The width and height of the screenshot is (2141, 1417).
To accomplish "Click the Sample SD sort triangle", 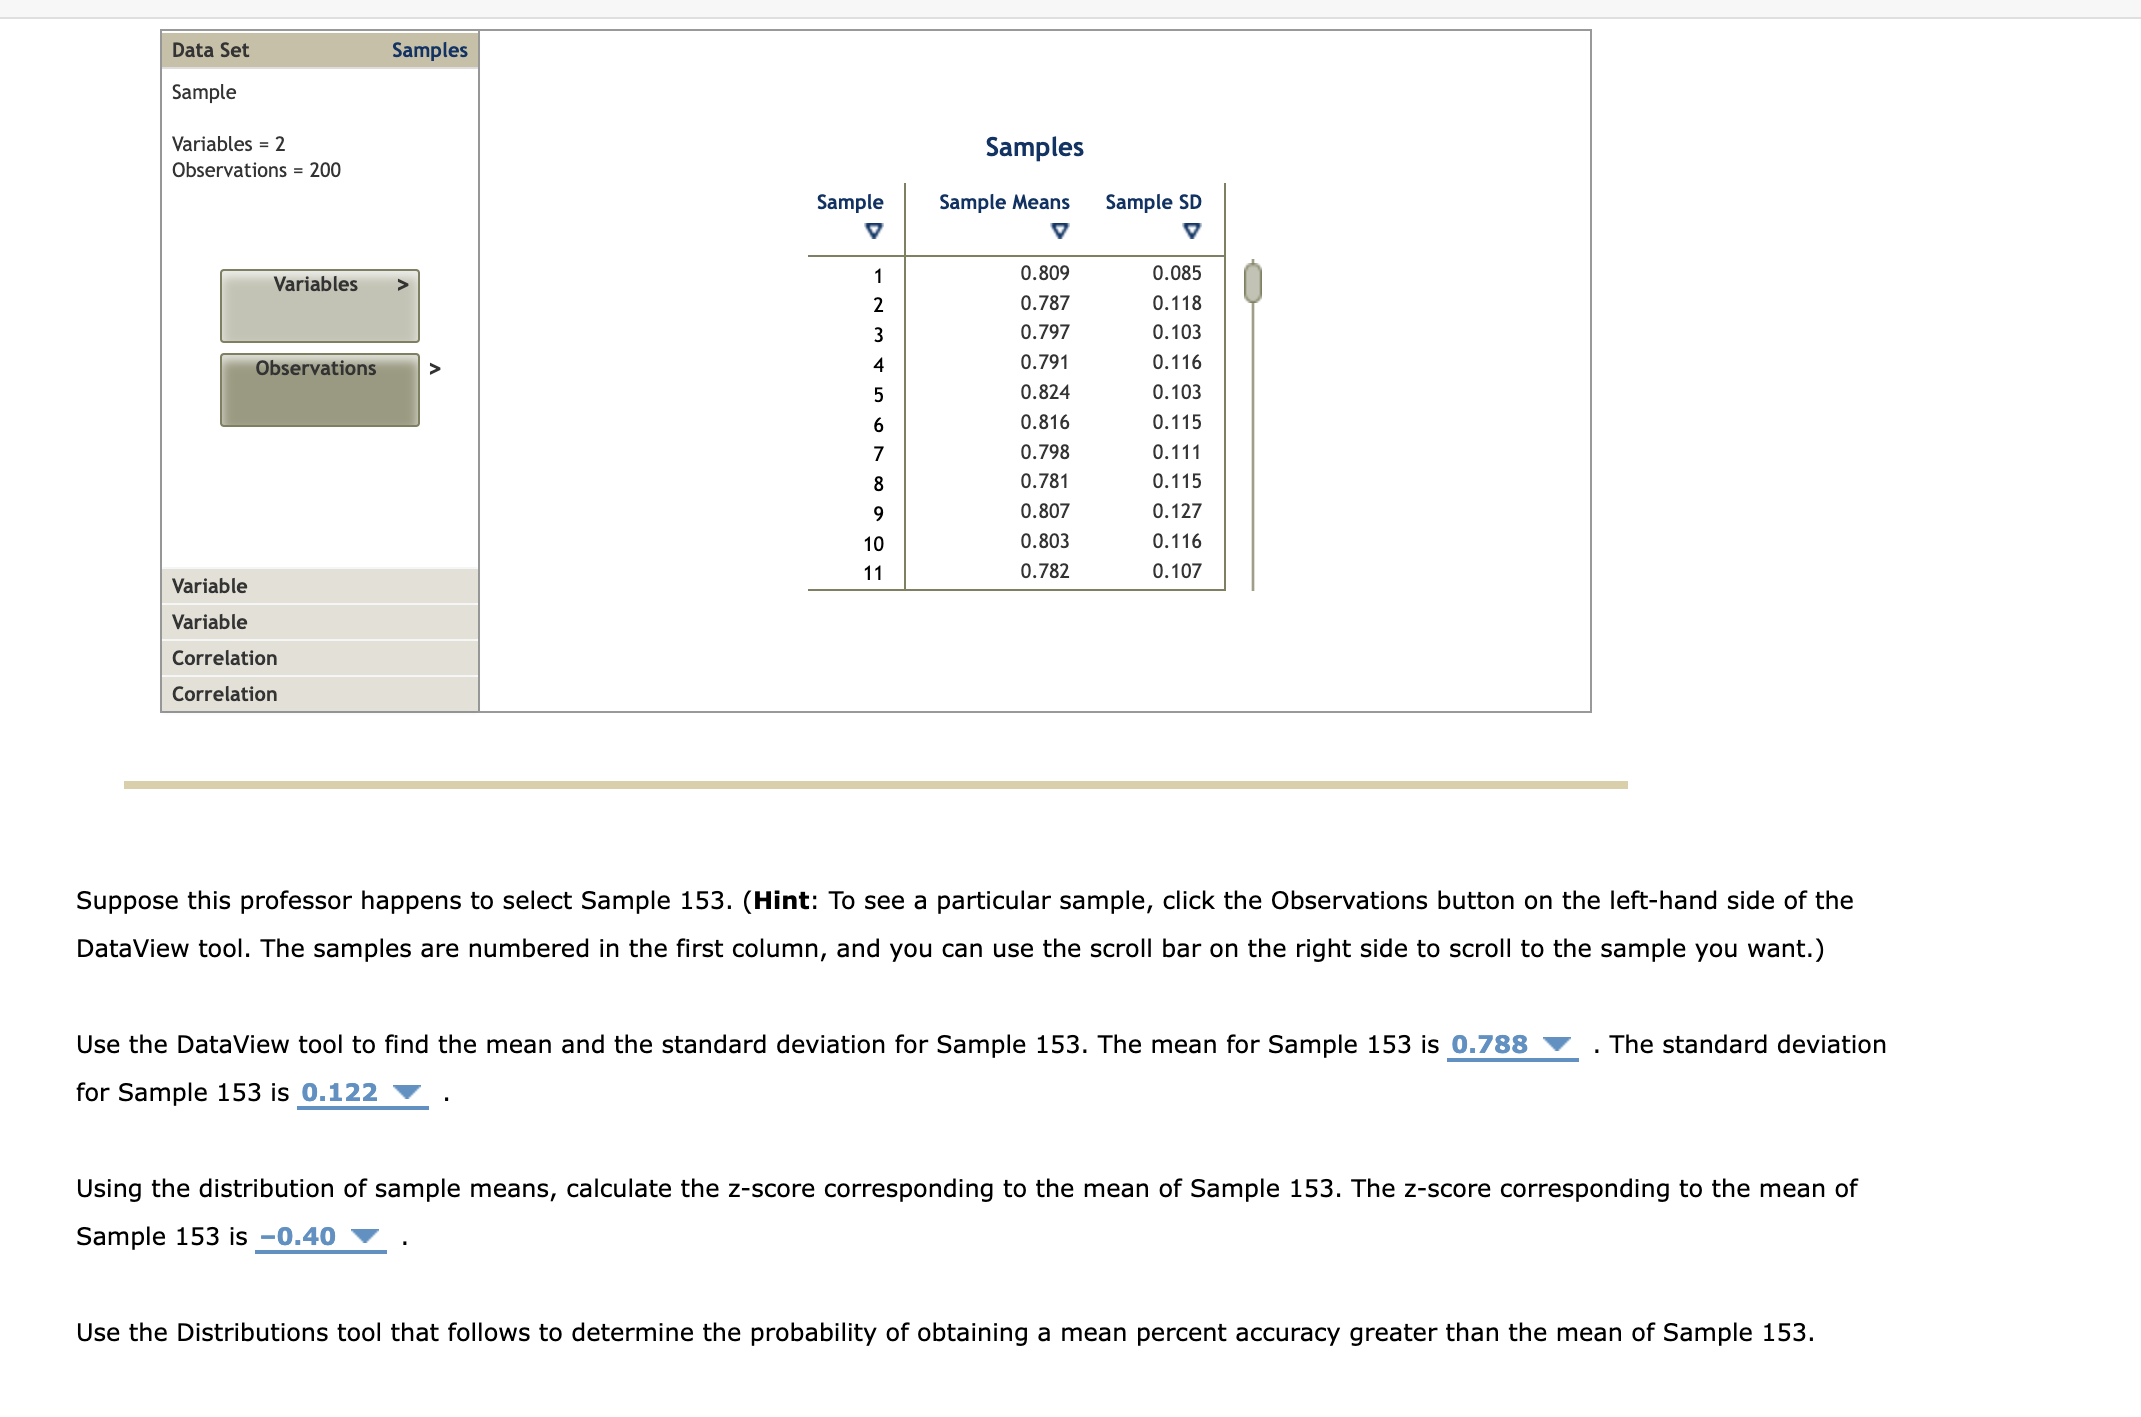I will tap(1191, 231).
